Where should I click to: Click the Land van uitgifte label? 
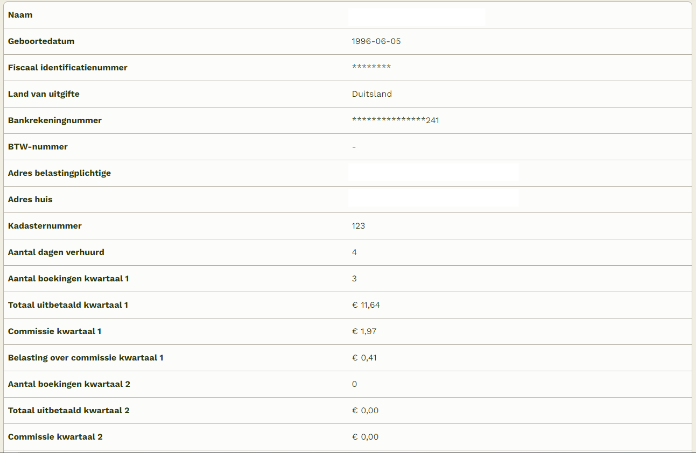(x=44, y=94)
